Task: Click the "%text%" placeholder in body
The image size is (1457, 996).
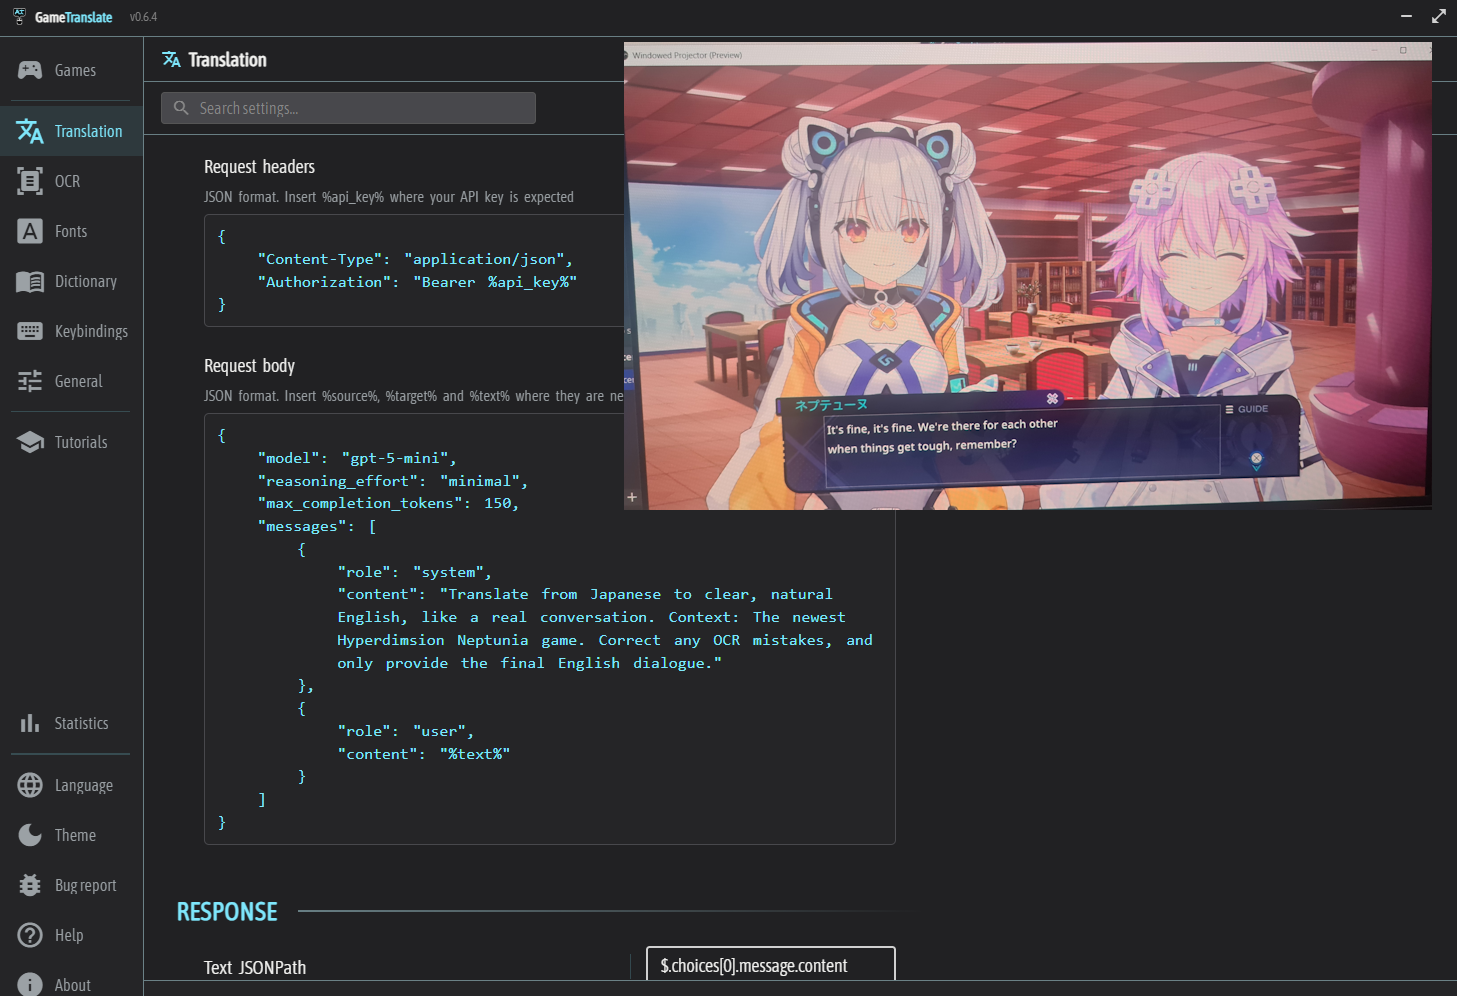Action: pyautogui.click(x=475, y=754)
